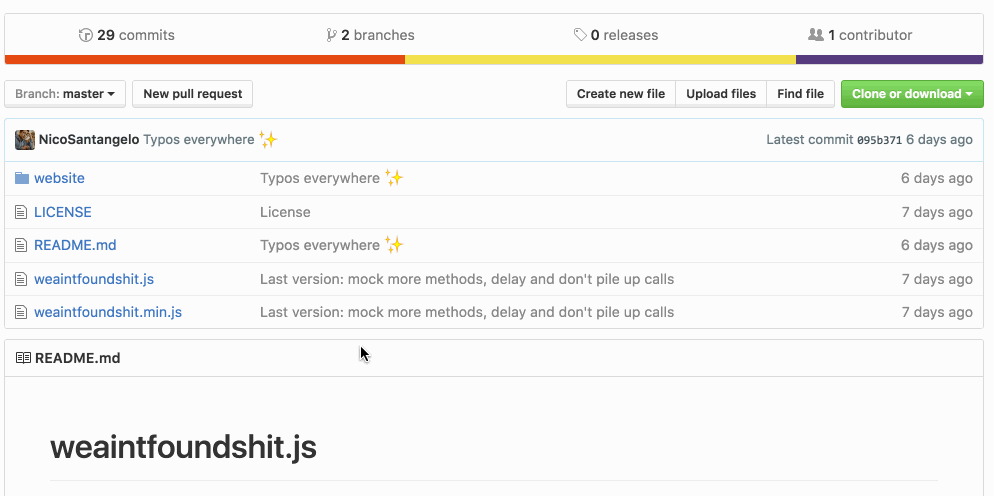Click the LICENSE file icon

[22, 212]
